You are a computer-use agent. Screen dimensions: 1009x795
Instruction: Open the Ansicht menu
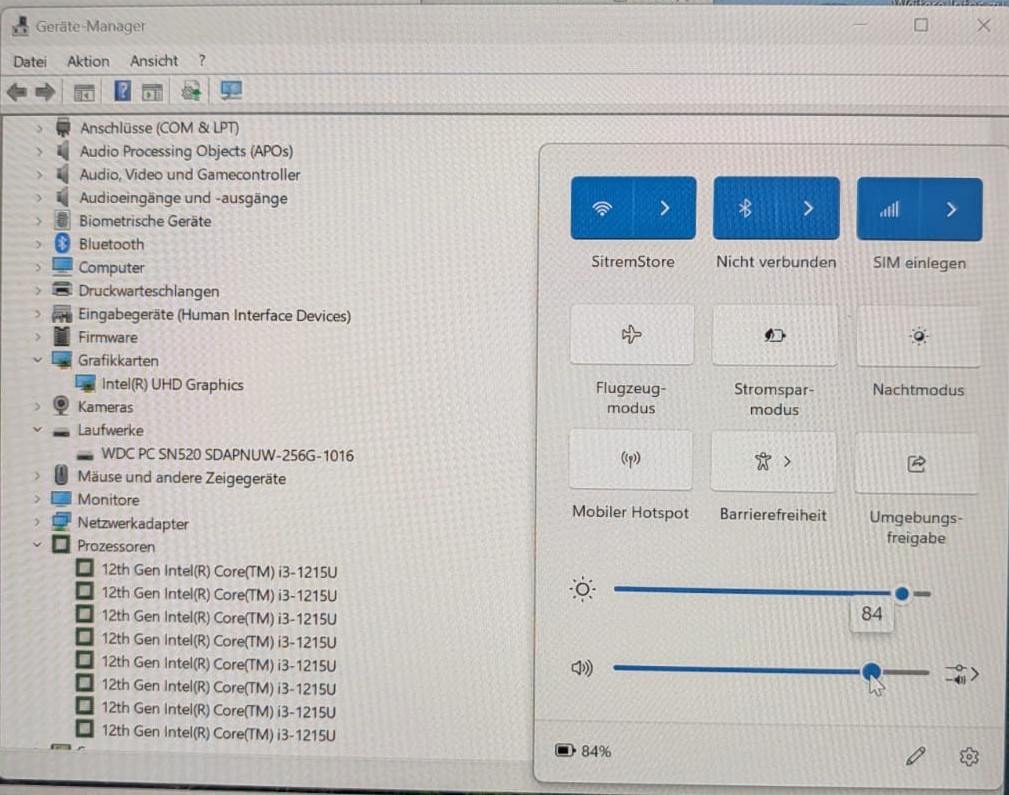pyautogui.click(x=154, y=61)
